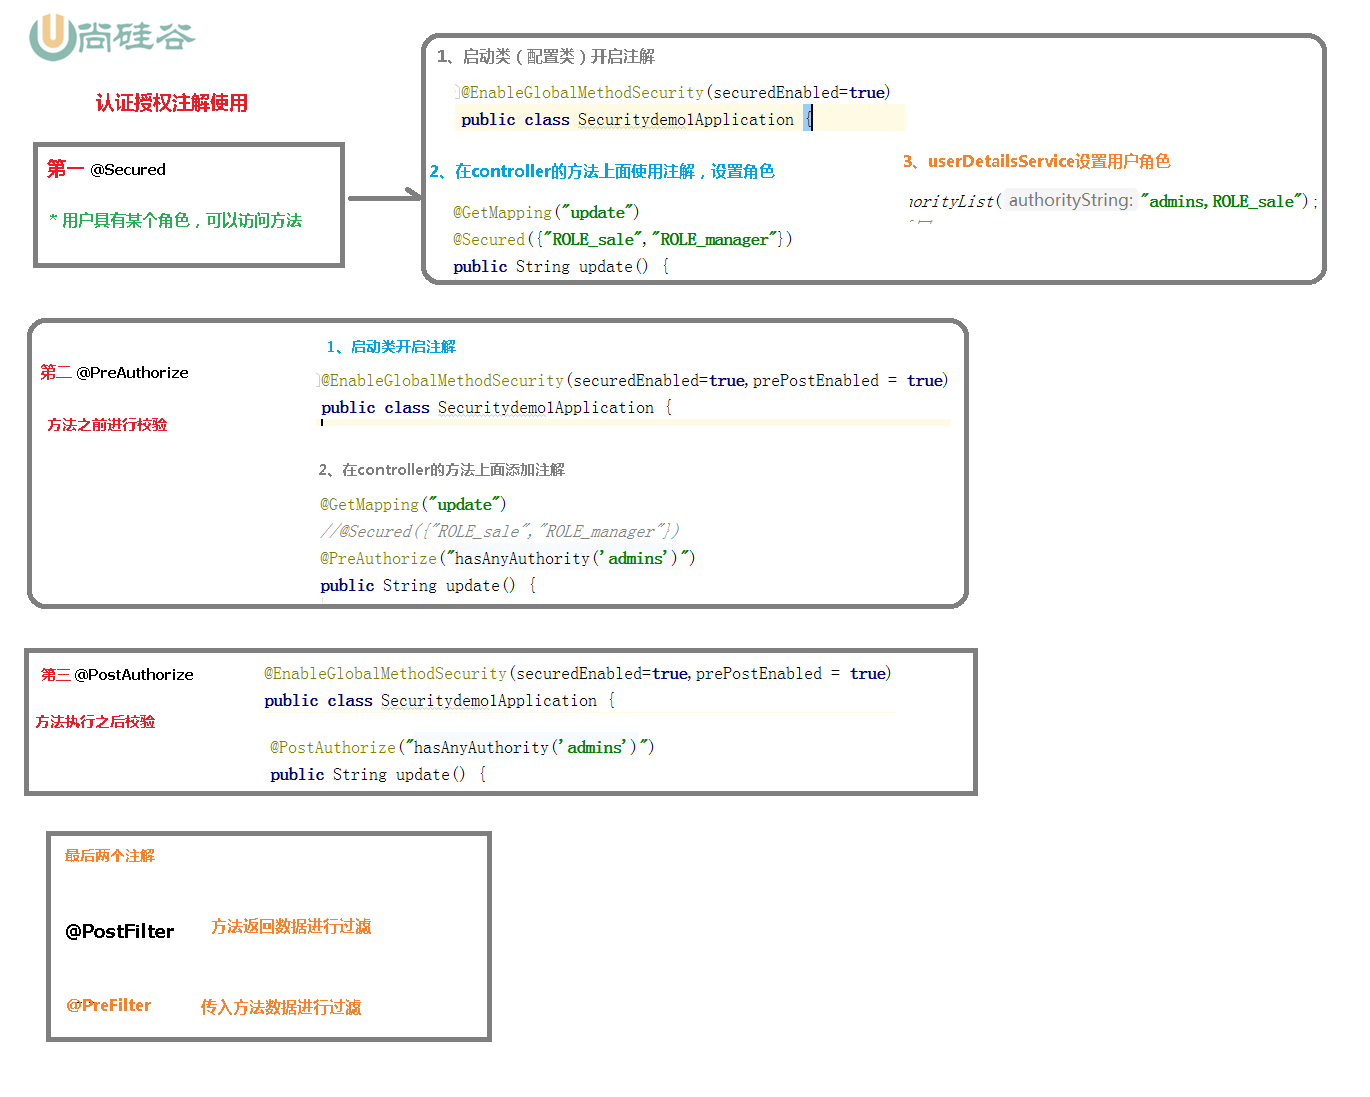
Task: Click the heading 第三 @PostAuthorize
Action: click(x=117, y=674)
